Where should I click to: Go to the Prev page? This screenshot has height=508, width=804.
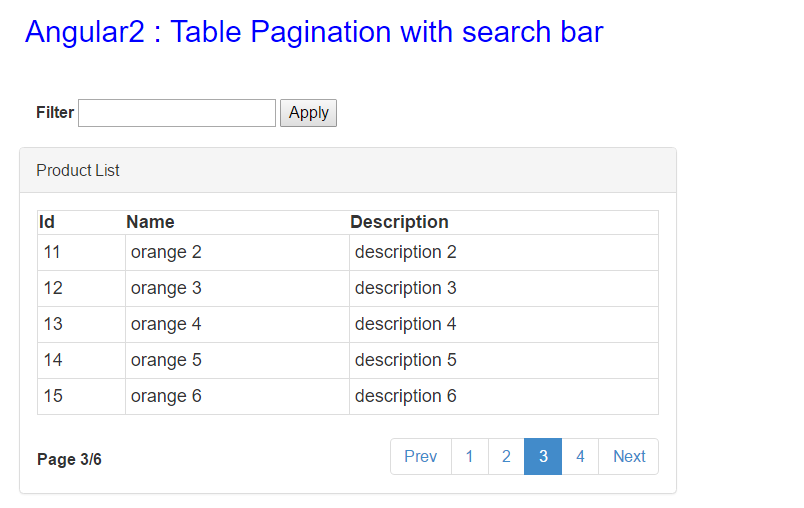point(420,456)
